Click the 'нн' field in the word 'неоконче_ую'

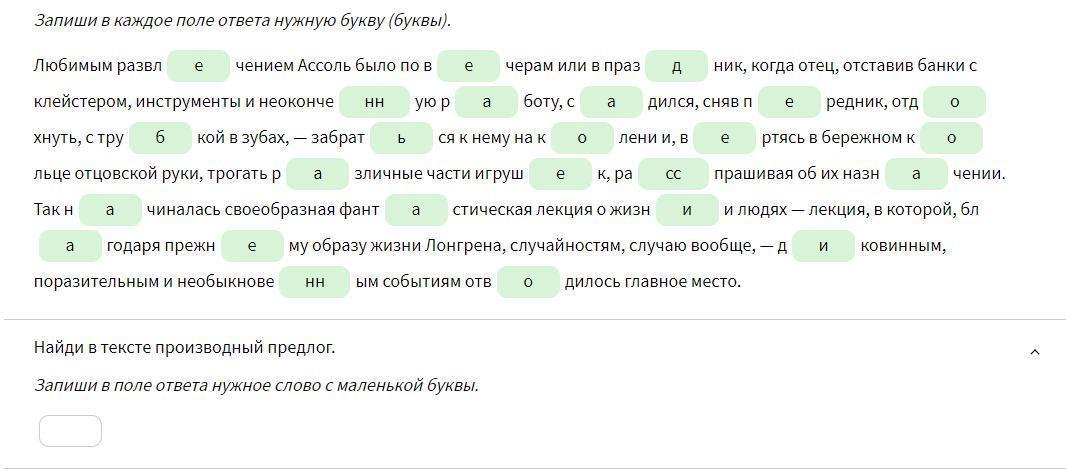tap(374, 102)
